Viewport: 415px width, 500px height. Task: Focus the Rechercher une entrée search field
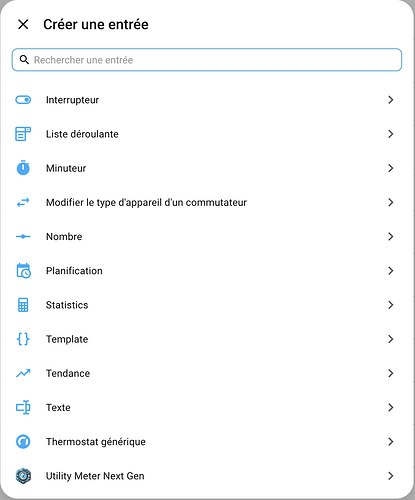[x=207, y=60]
